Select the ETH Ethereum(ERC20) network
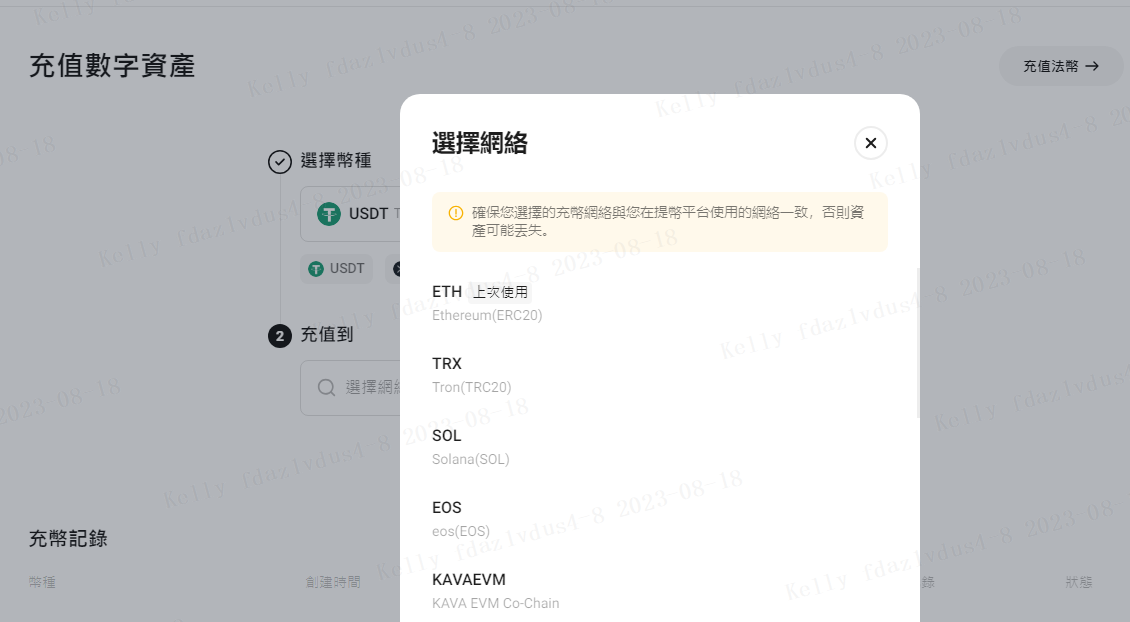 (659, 303)
